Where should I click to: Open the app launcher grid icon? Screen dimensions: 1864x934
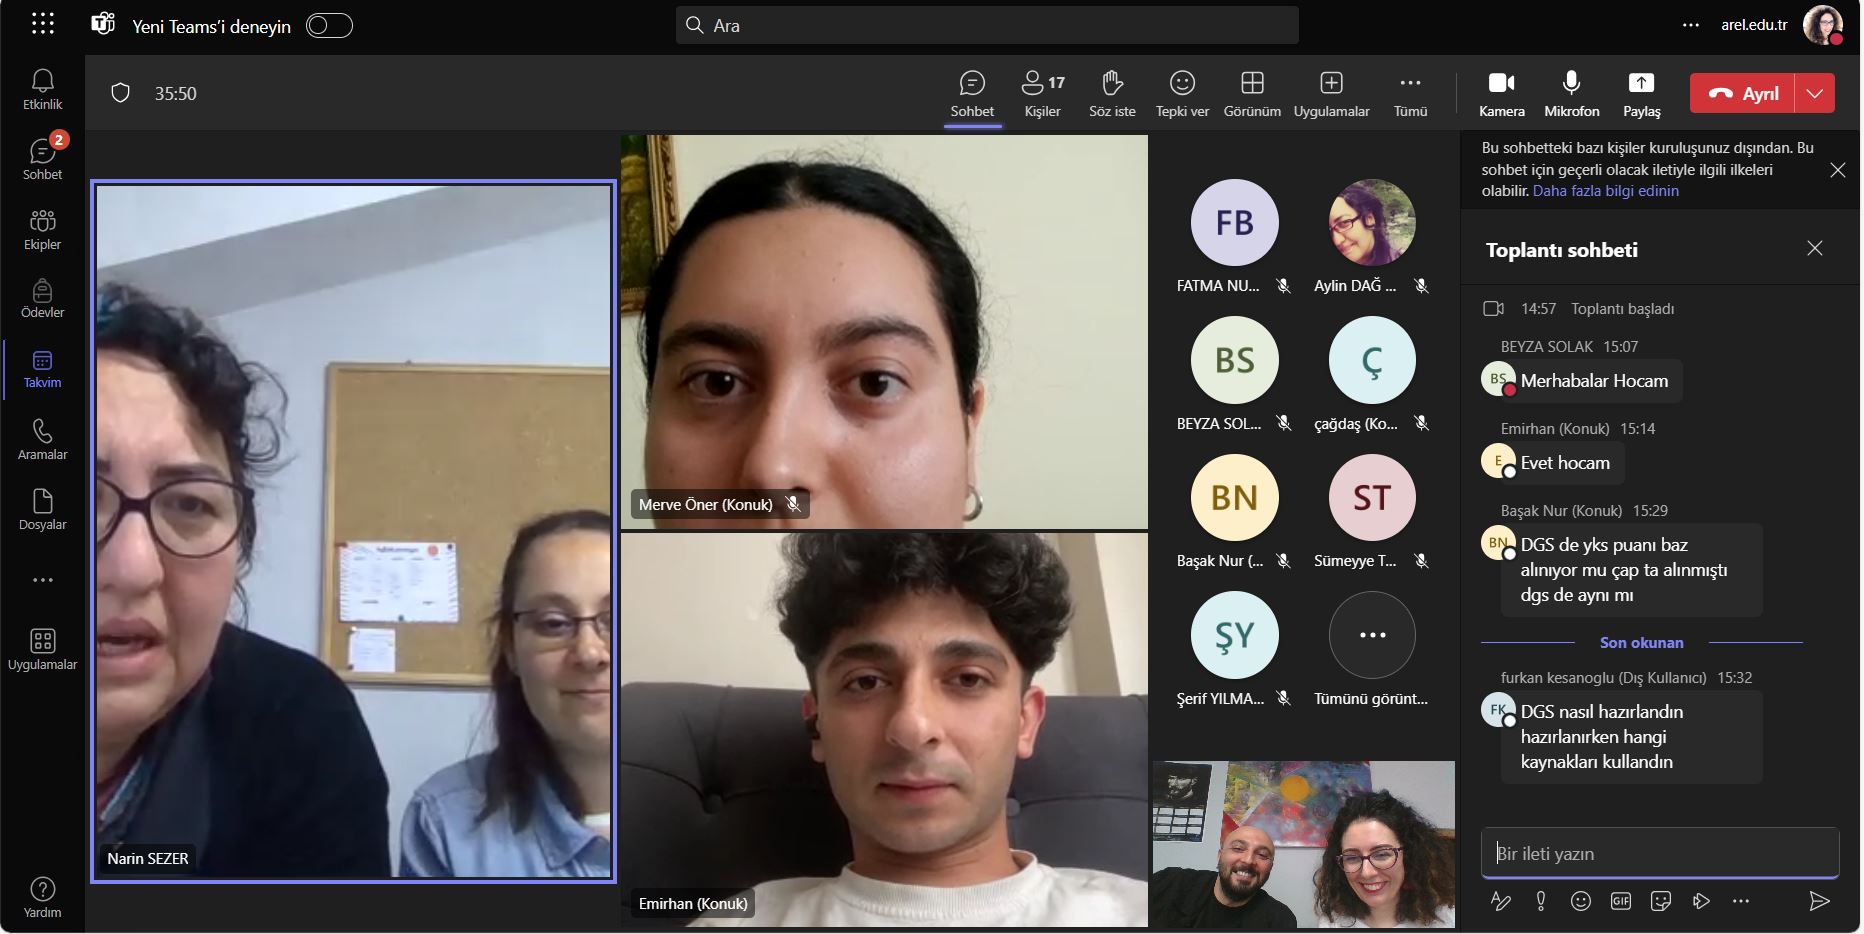pyautogui.click(x=43, y=25)
